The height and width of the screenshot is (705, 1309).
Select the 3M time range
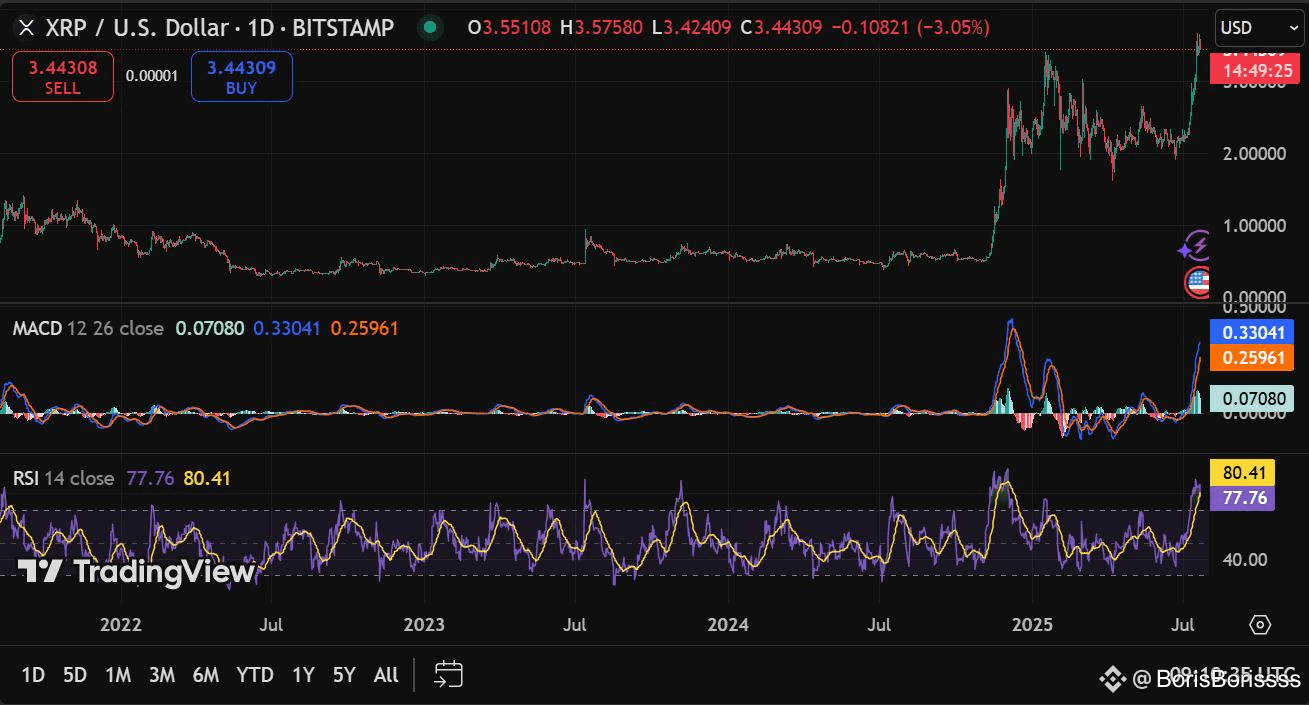tap(162, 675)
